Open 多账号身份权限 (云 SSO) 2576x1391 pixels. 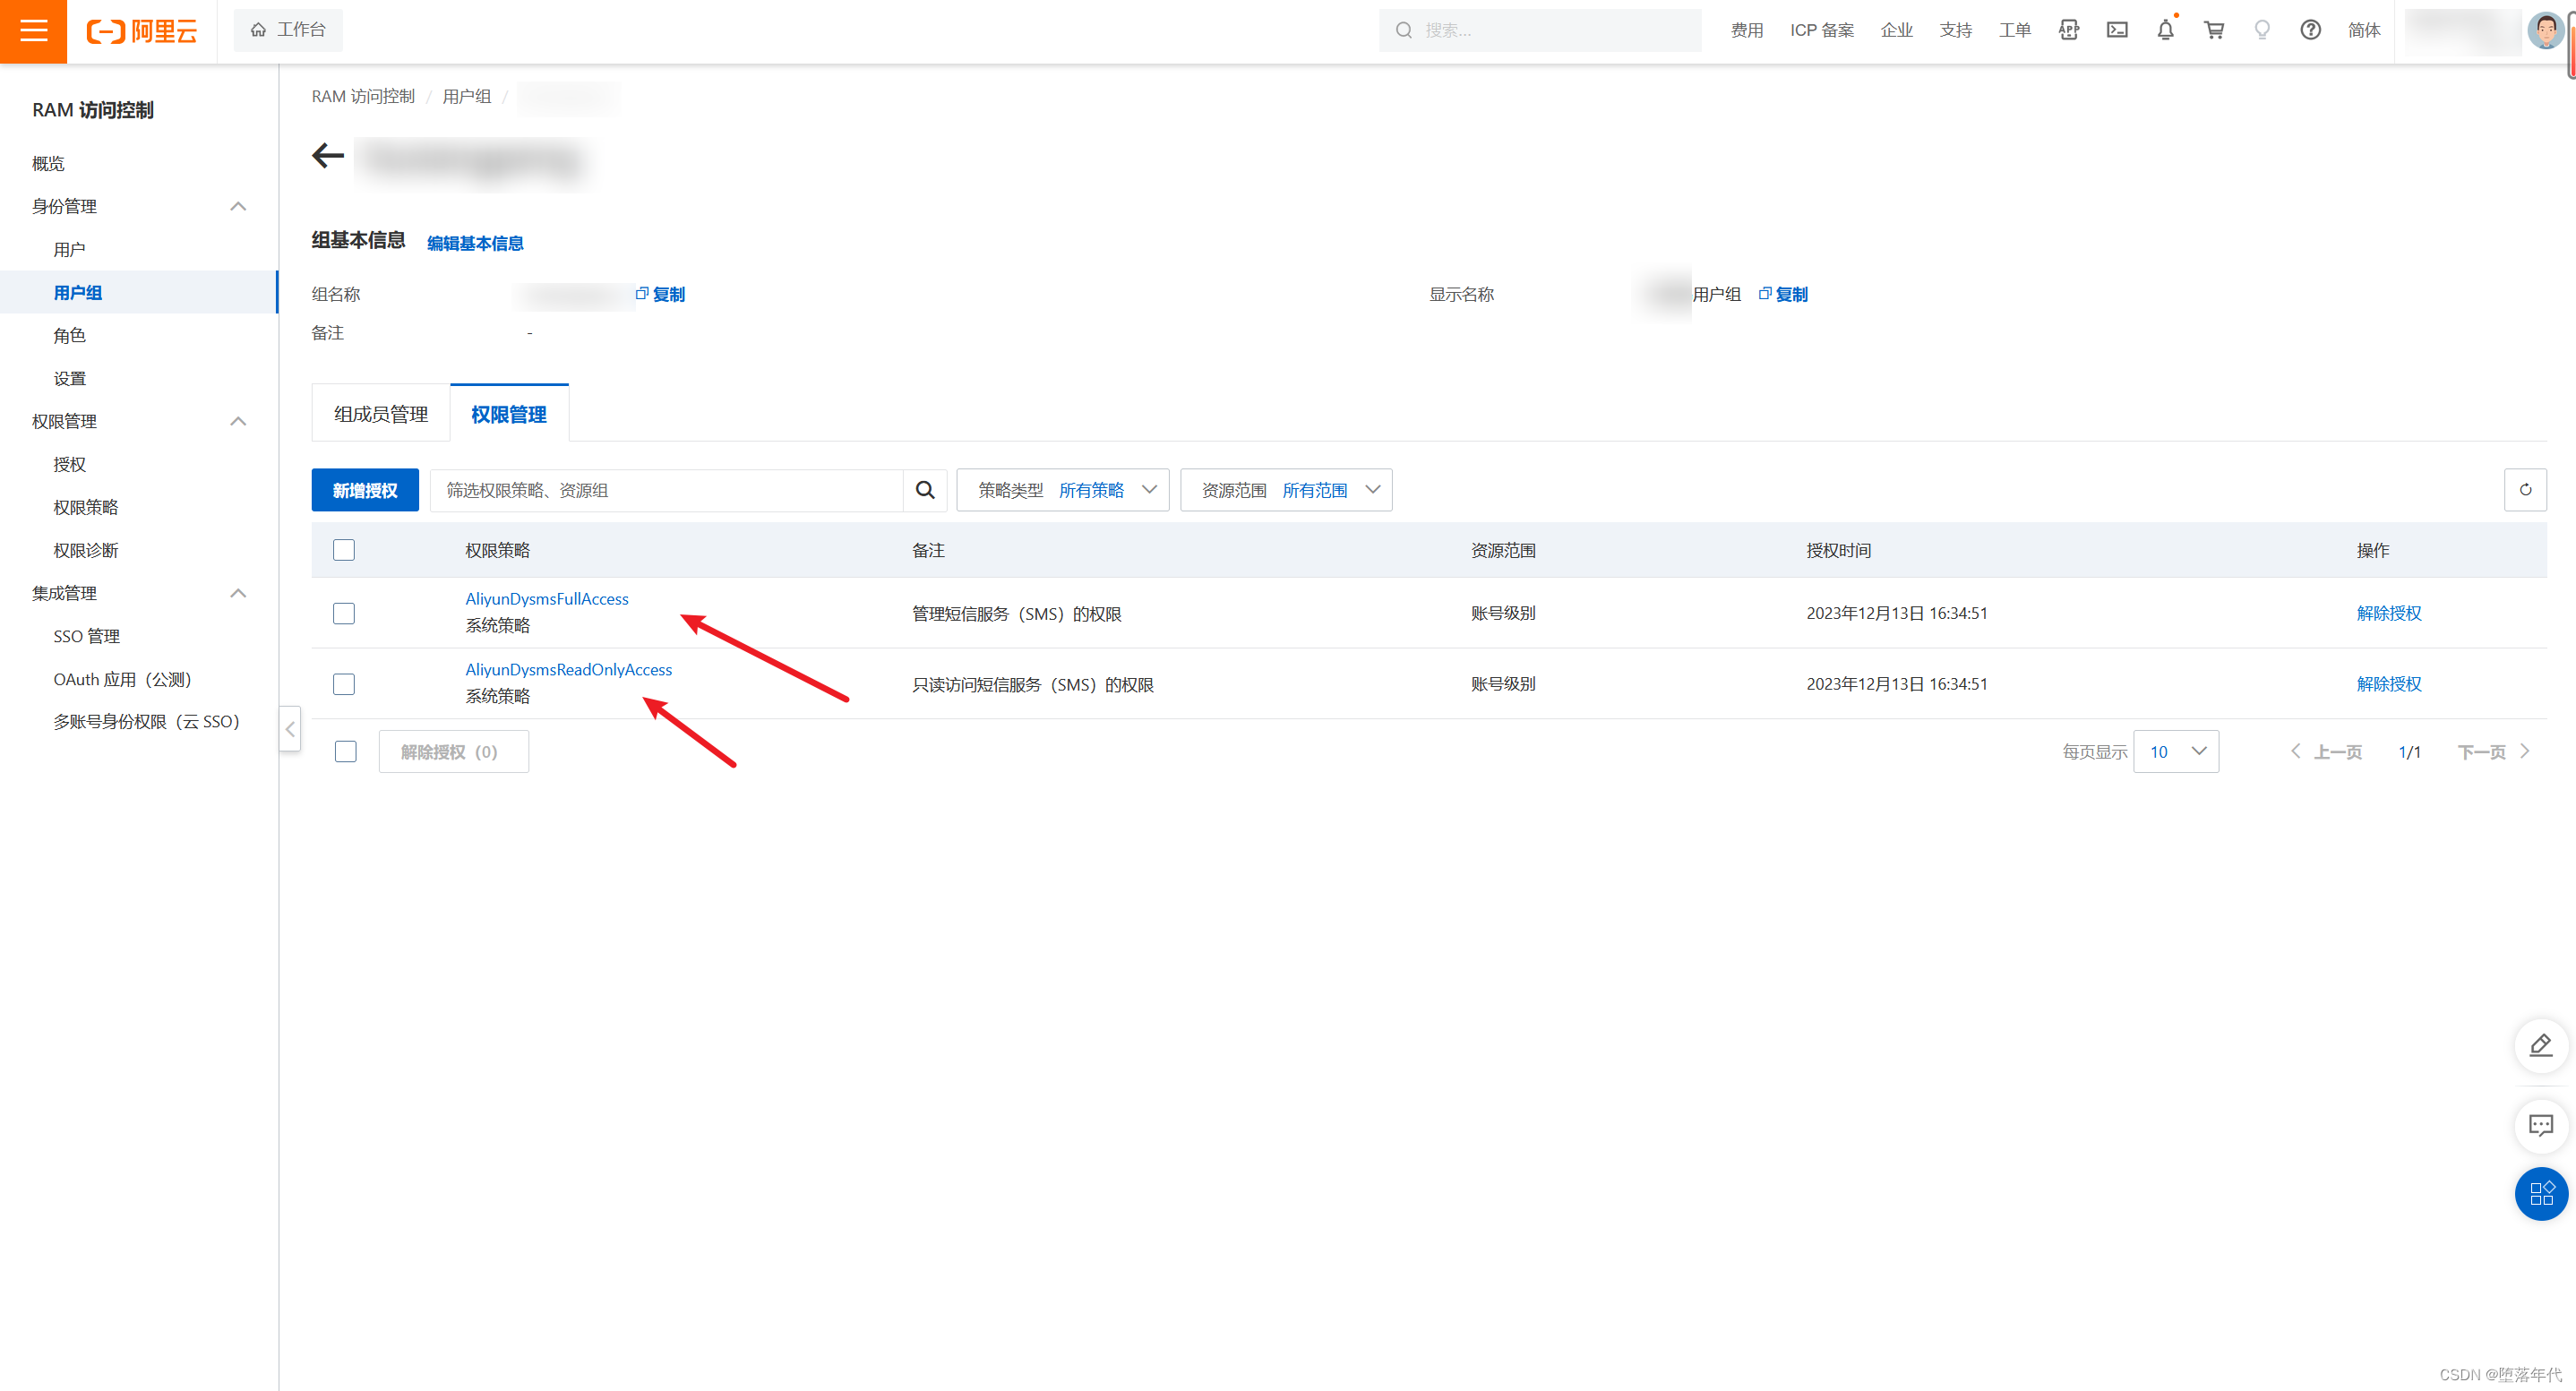click(147, 721)
